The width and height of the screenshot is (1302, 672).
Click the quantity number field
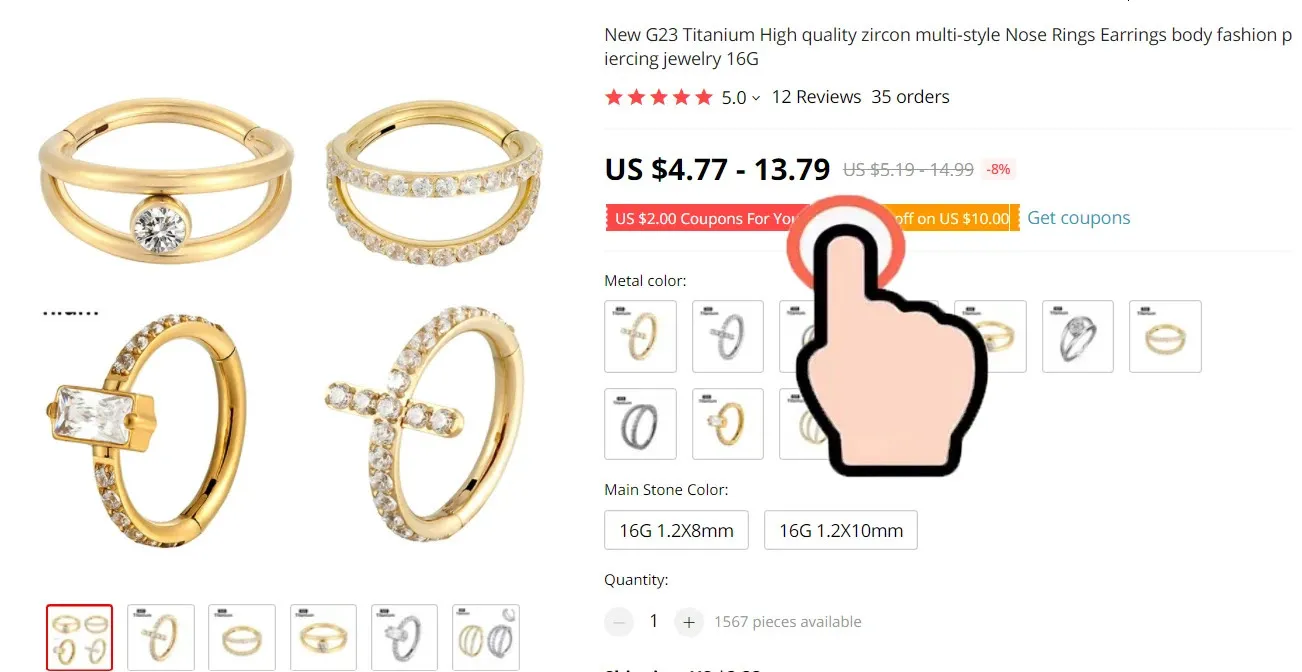coord(654,622)
